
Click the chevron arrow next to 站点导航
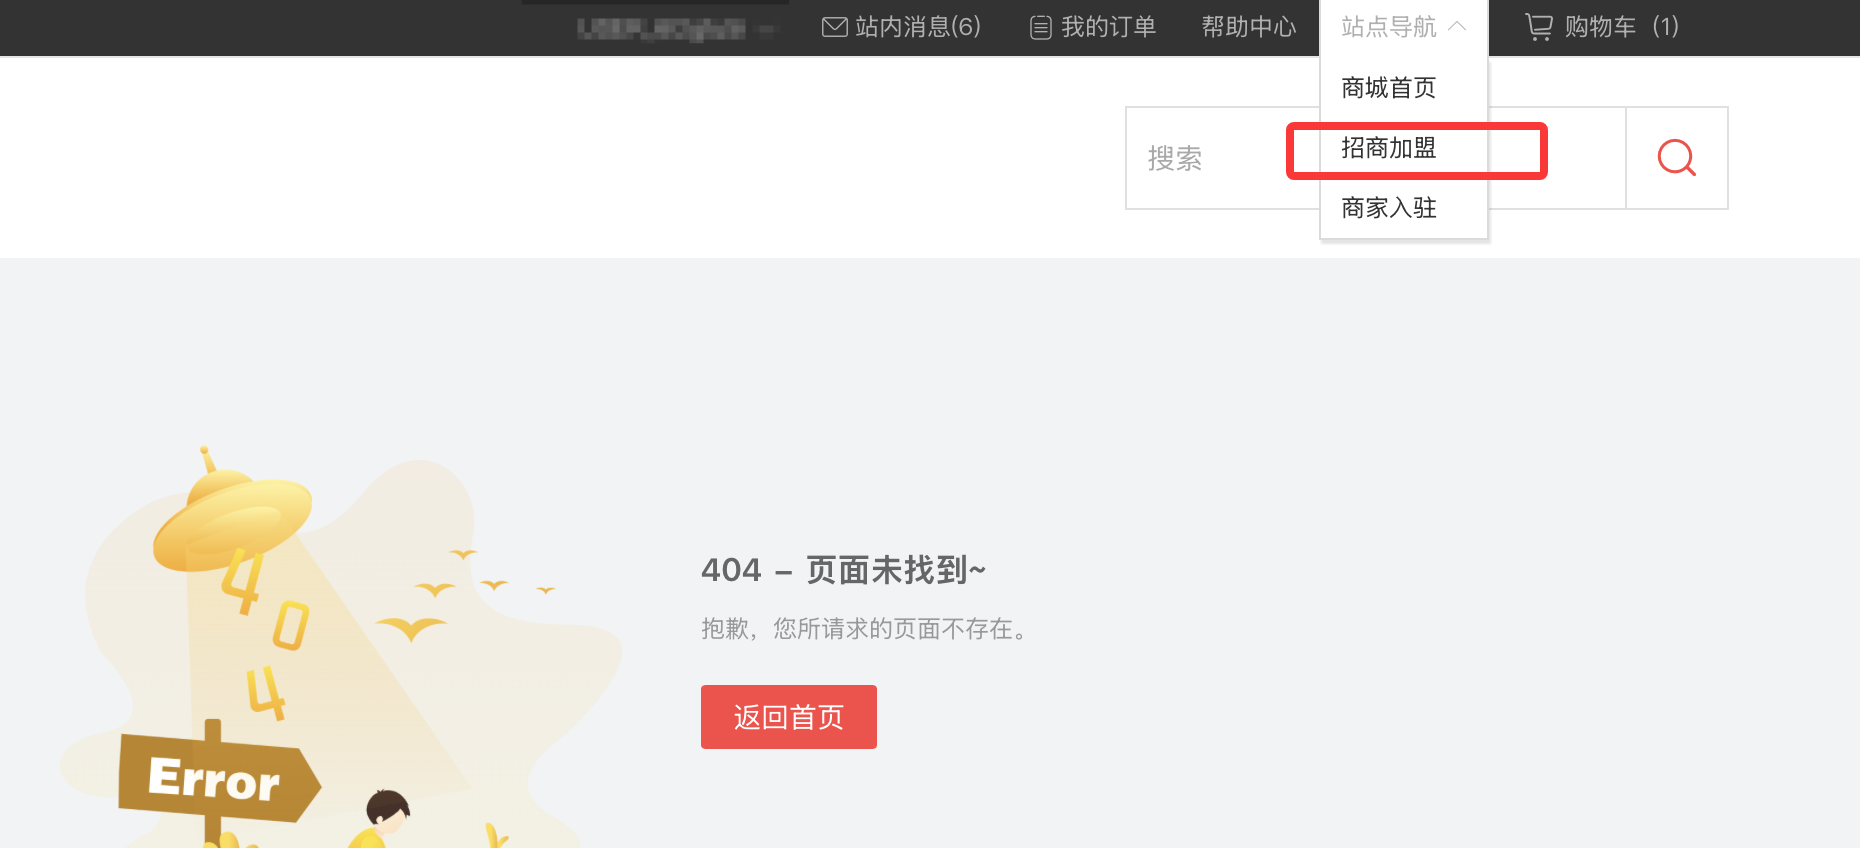click(1457, 27)
